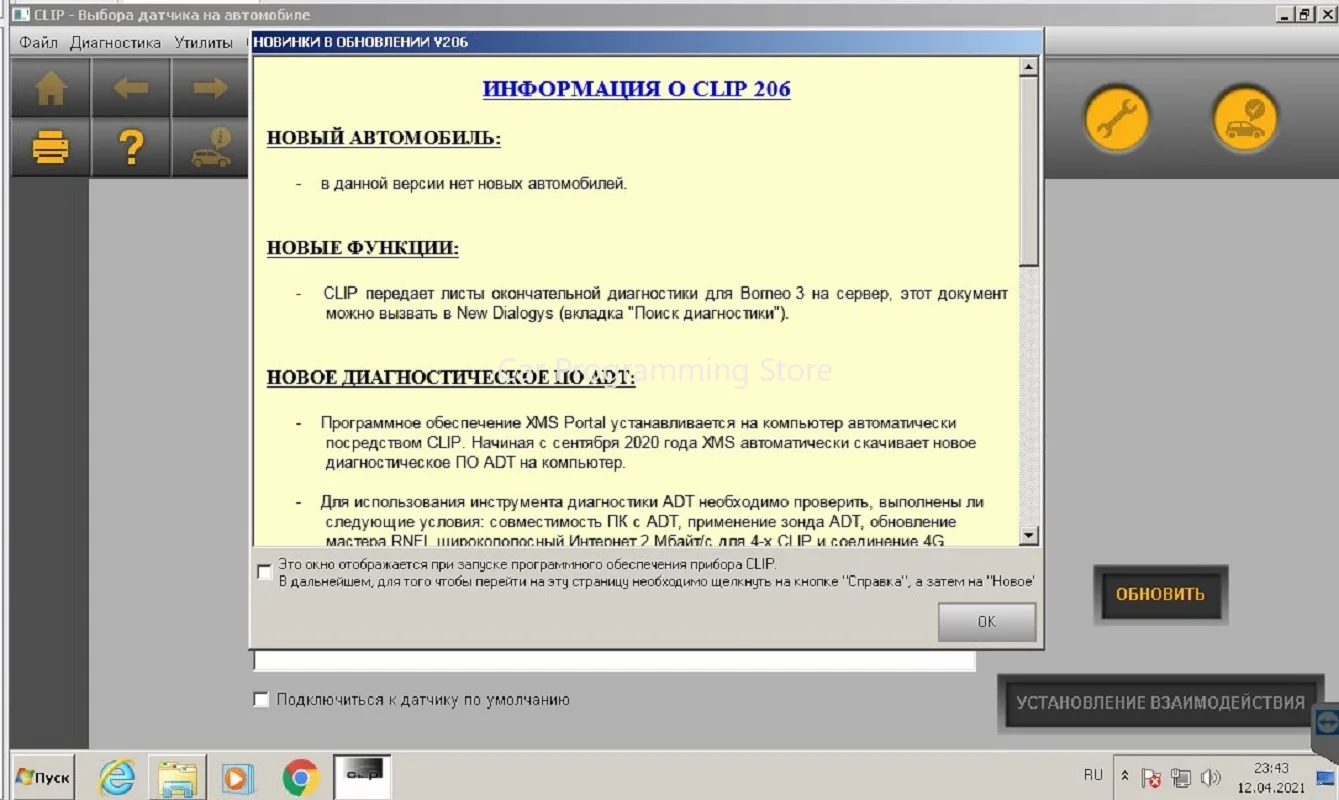Image resolution: width=1339 pixels, height=800 pixels.
Task: Click the Home icon in CLIP toolbar
Action: pyautogui.click(x=51, y=88)
